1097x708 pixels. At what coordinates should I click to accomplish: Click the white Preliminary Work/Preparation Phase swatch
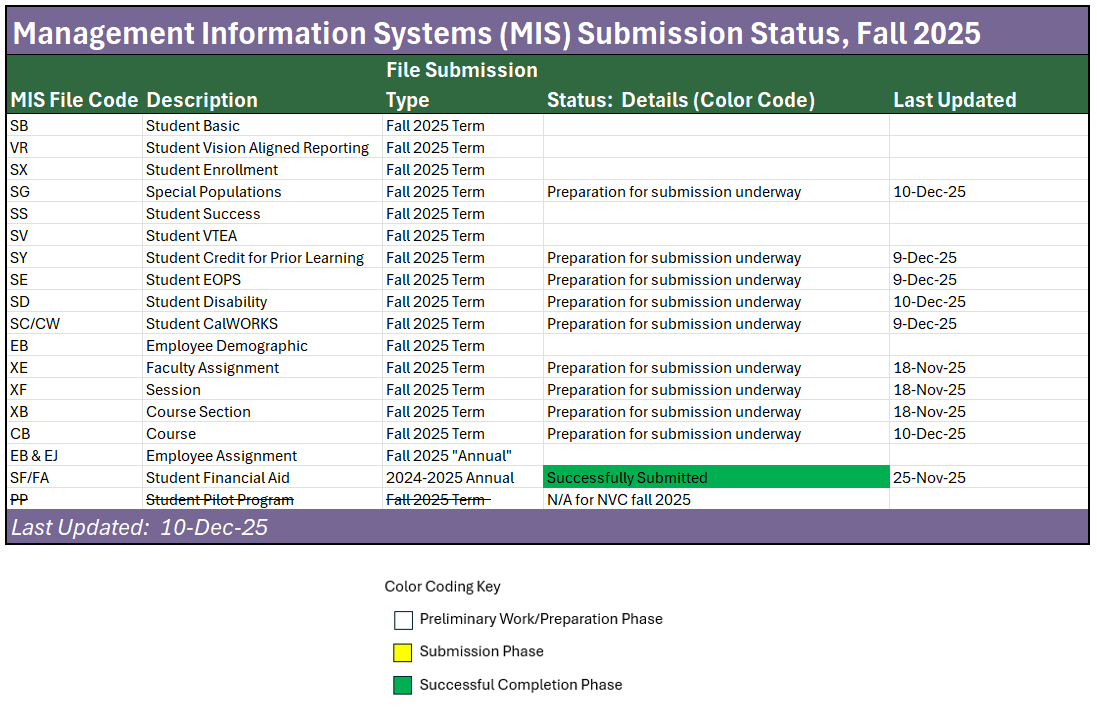point(403,620)
